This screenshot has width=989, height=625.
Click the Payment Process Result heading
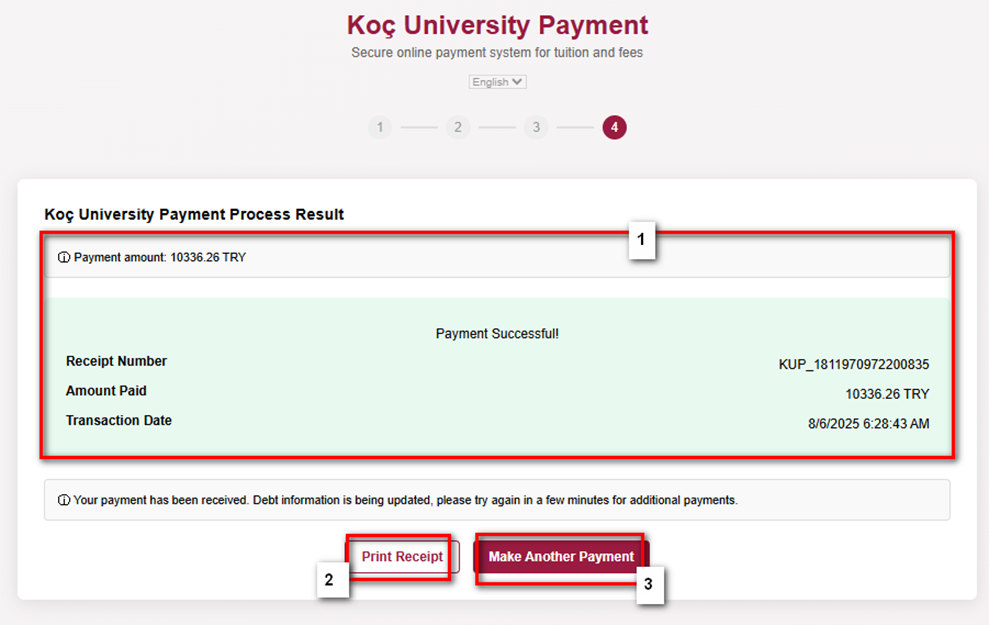[x=194, y=214]
